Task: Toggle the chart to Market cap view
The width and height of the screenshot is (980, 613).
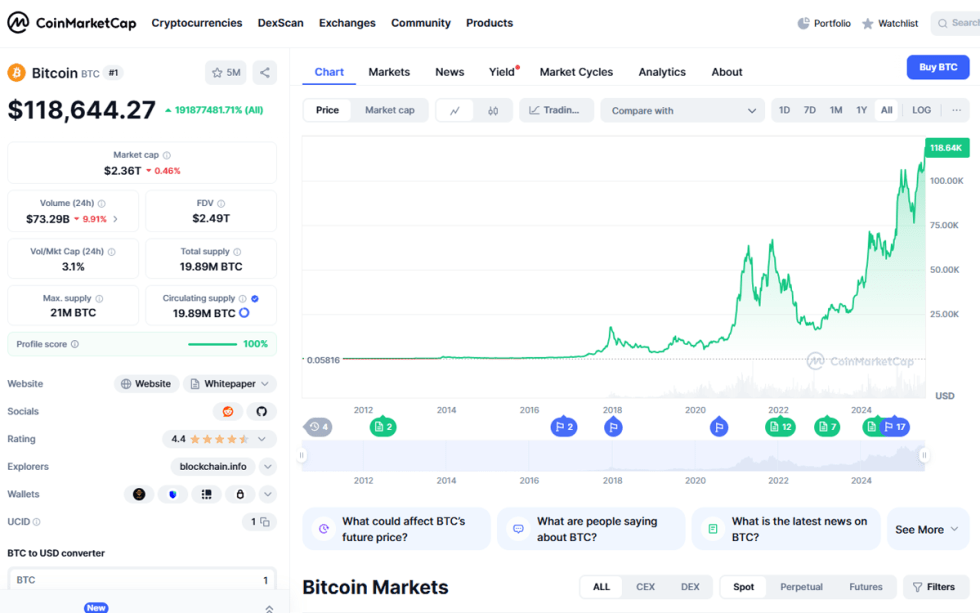Action: coord(390,110)
